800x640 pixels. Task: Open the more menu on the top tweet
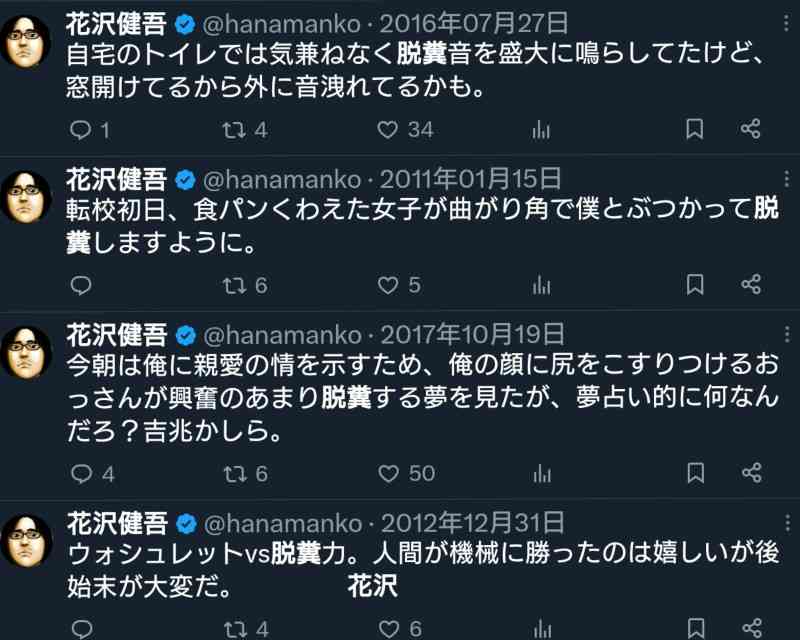[788, 23]
